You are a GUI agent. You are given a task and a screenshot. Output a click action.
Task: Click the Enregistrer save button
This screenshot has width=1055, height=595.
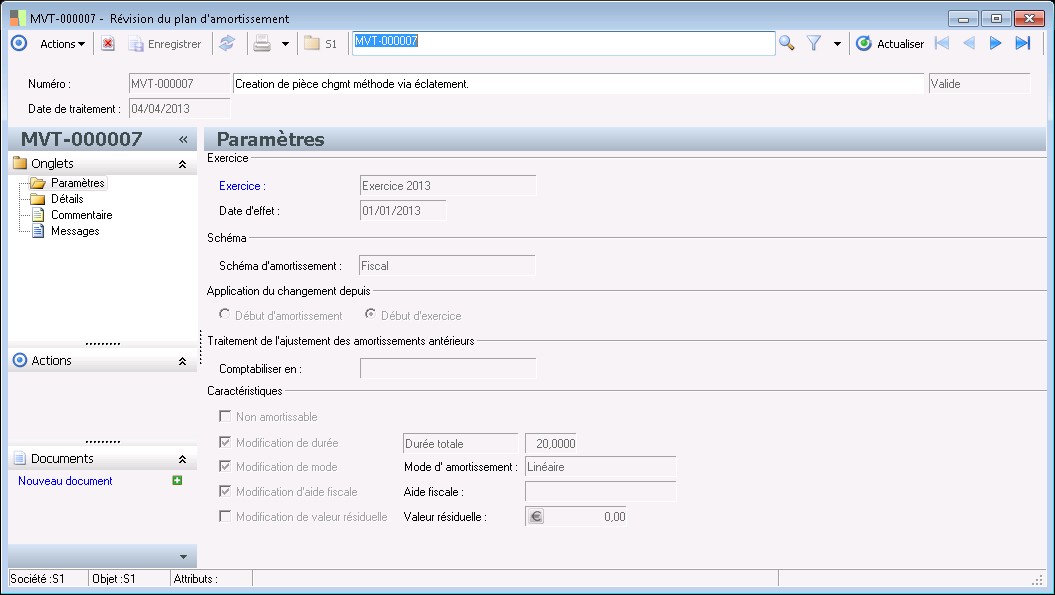[166, 44]
